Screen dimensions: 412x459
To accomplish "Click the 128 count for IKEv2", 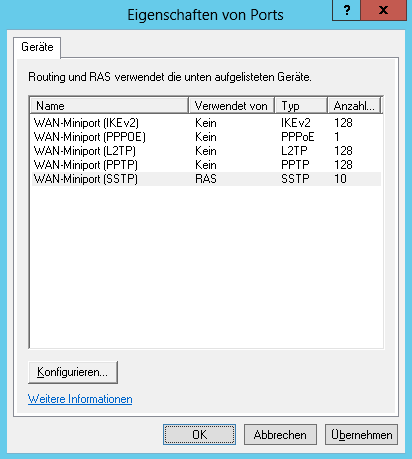I will click(x=343, y=123).
